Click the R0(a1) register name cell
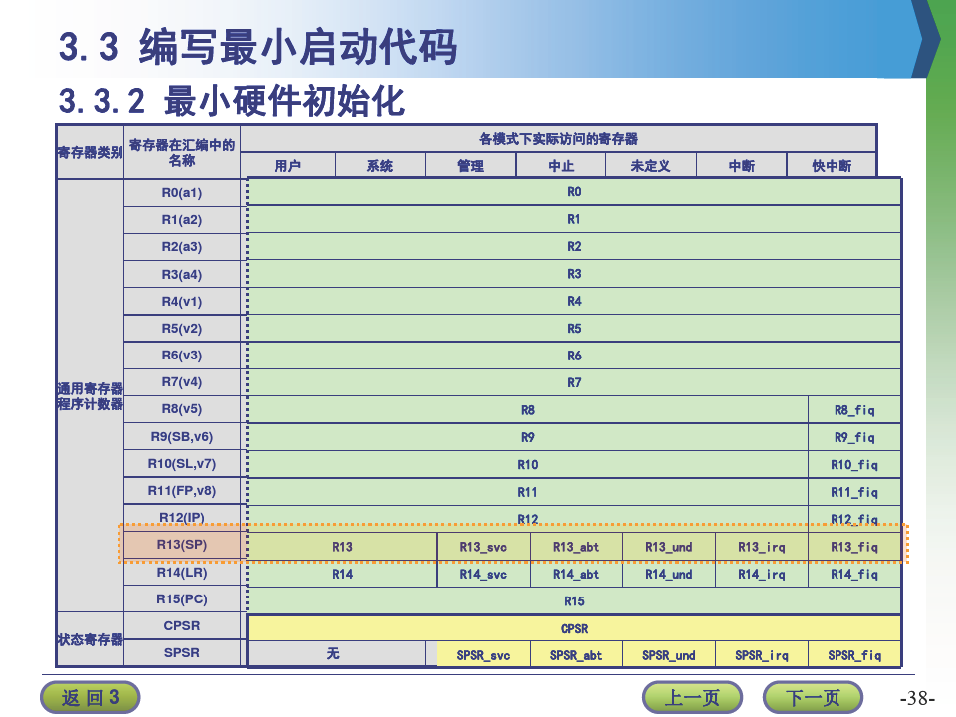This screenshot has height=717, width=956. point(182,193)
